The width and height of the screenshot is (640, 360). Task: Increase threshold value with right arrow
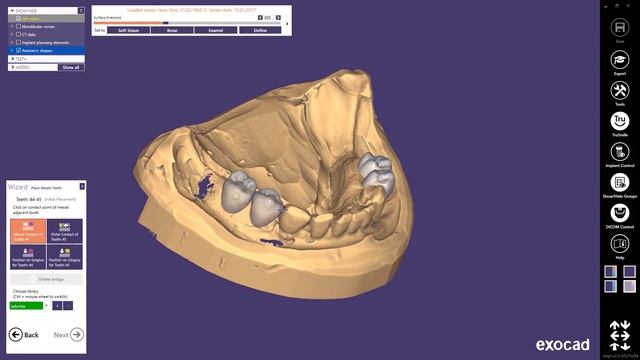(278, 18)
